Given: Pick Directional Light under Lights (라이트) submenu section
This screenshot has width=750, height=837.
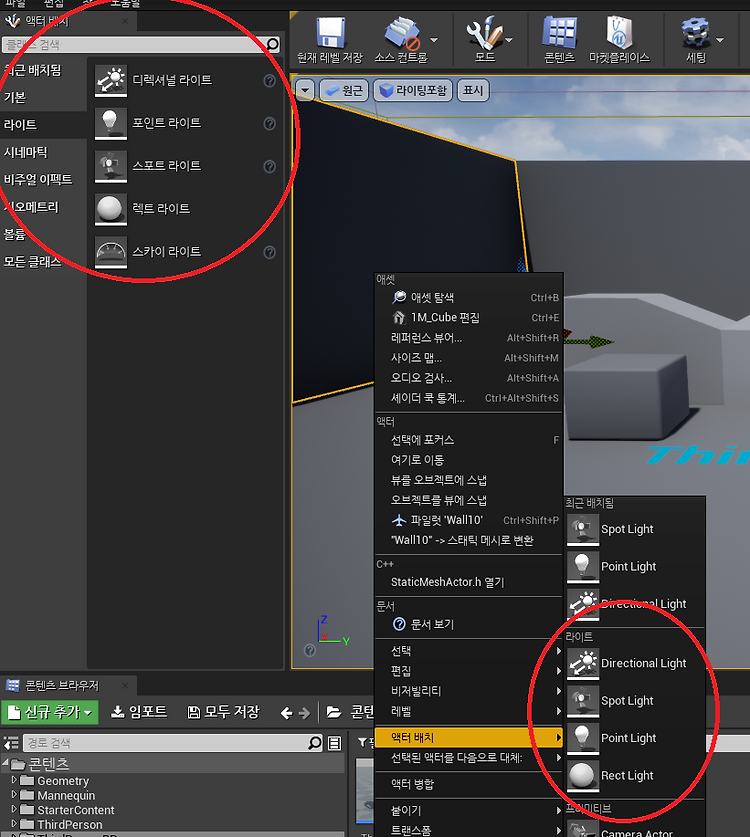Looking at the screenshot, I should [635, 663].
